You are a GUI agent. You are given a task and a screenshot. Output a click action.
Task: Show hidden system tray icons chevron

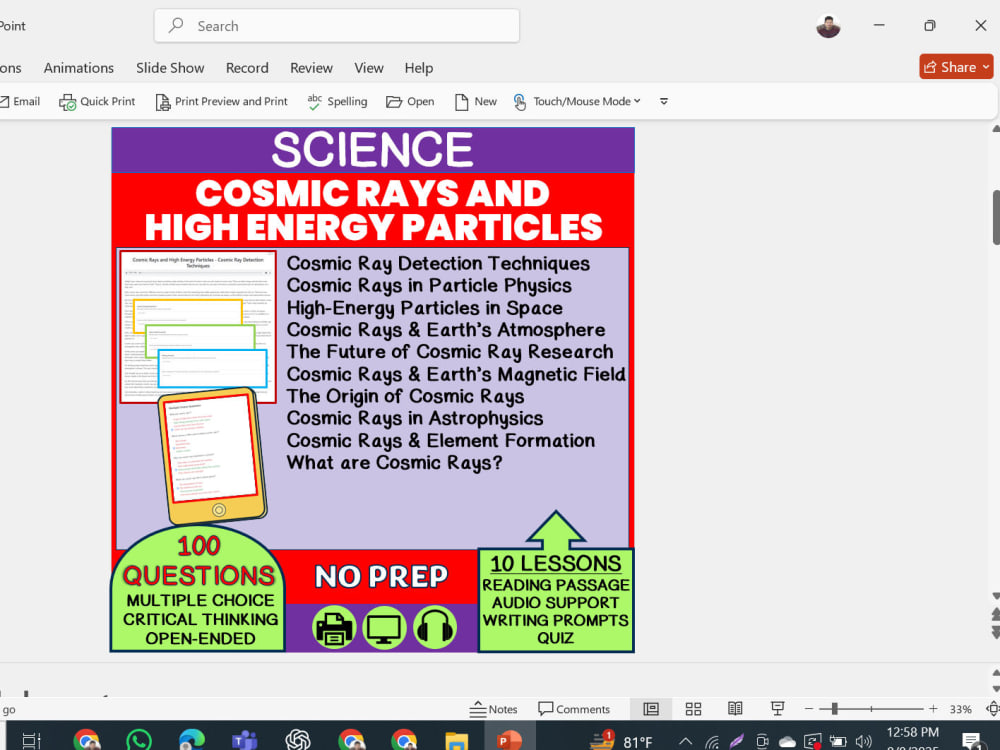(685, 741)
